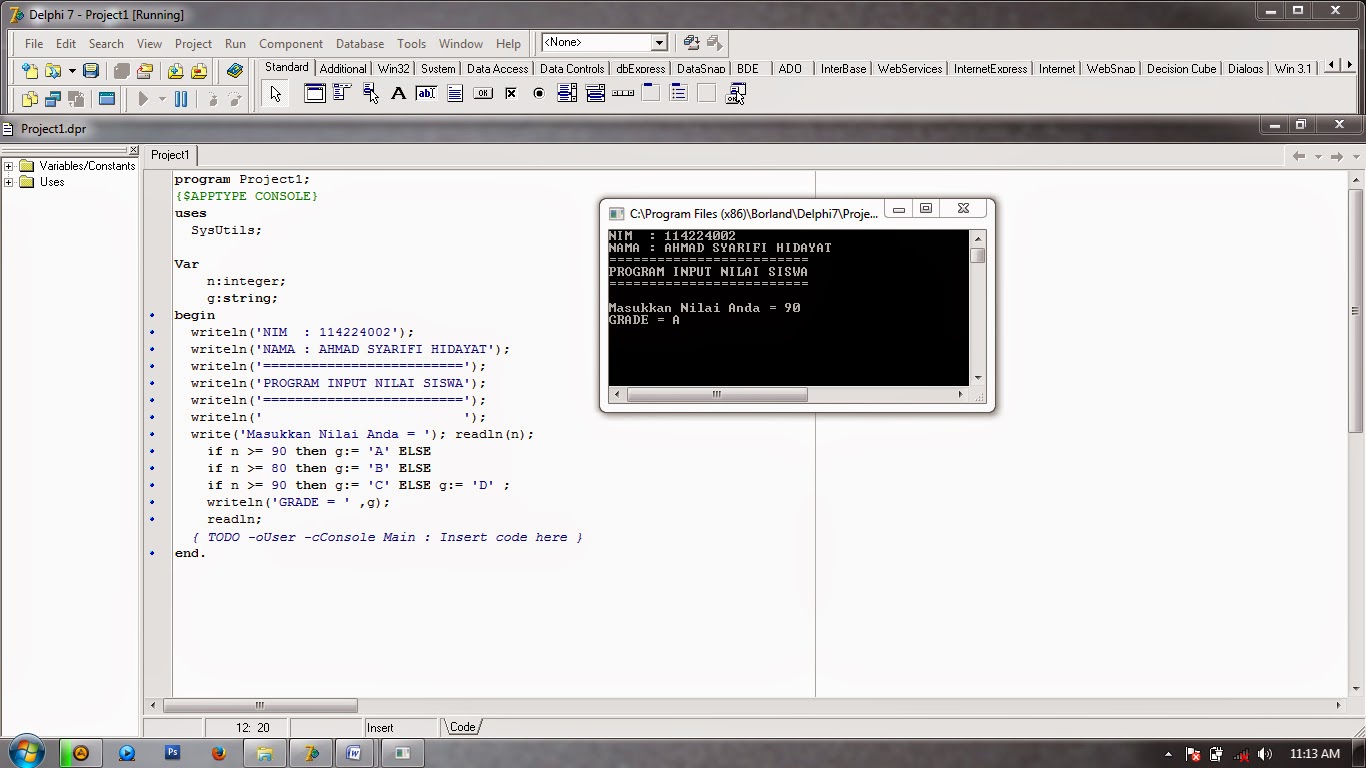Open the desktop layout <None> dropdown
1366x768 pixels.
pos(659,42)
